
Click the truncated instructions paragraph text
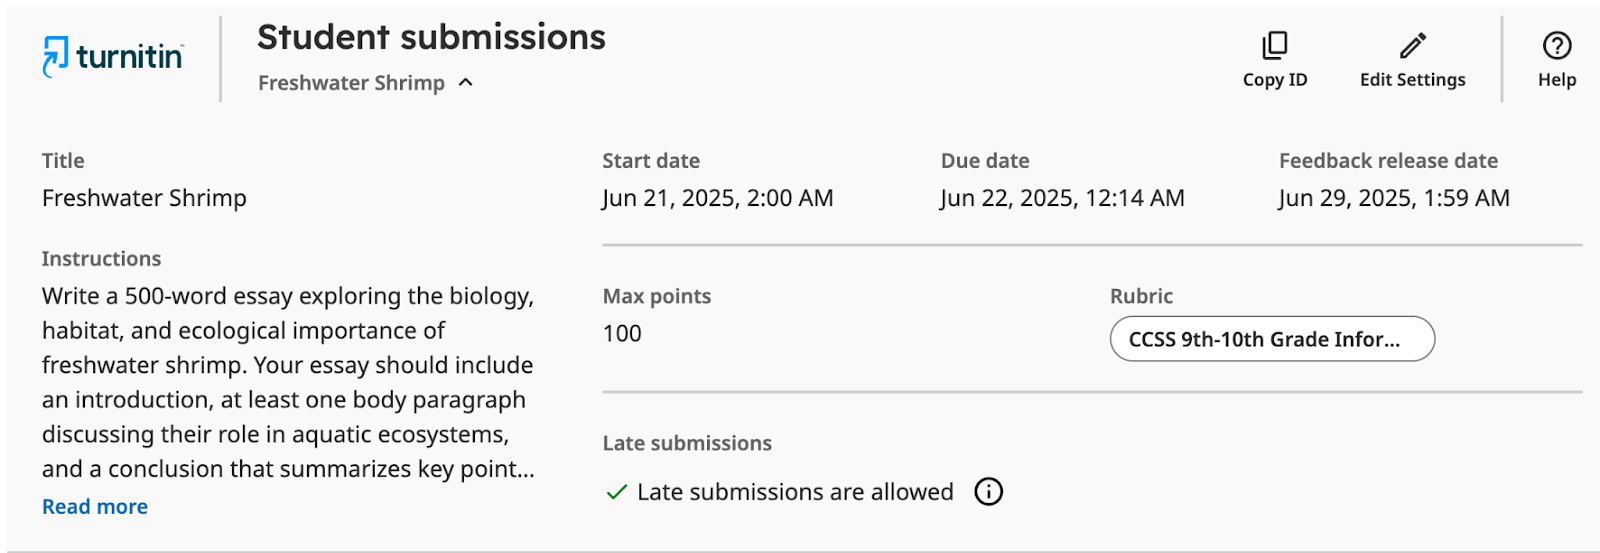click(x=288, y=382)
